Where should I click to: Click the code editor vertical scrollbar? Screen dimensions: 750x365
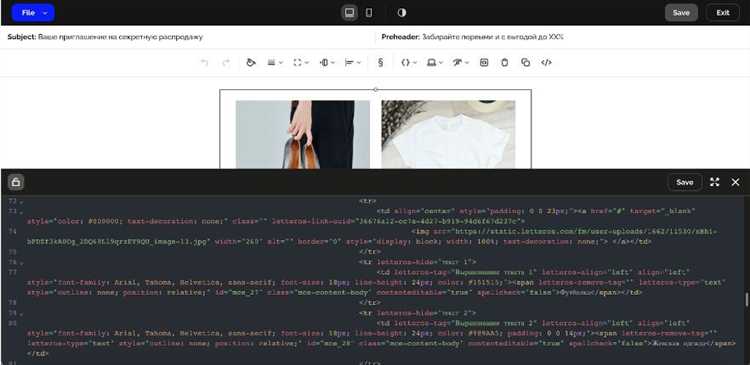pyautogui.click(x=747, y=299)
